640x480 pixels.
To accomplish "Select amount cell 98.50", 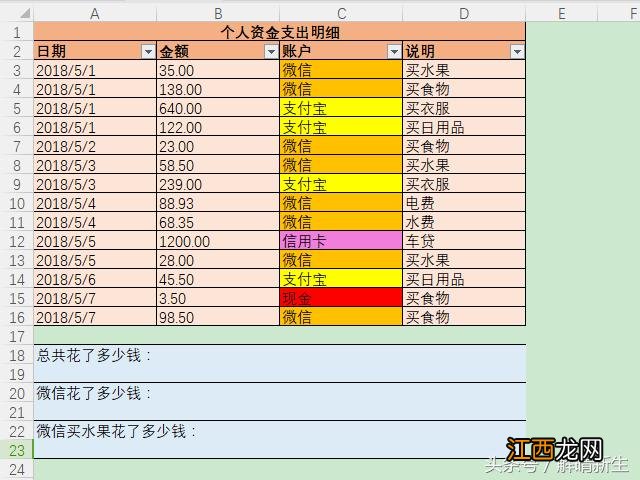I will (218, 317).
